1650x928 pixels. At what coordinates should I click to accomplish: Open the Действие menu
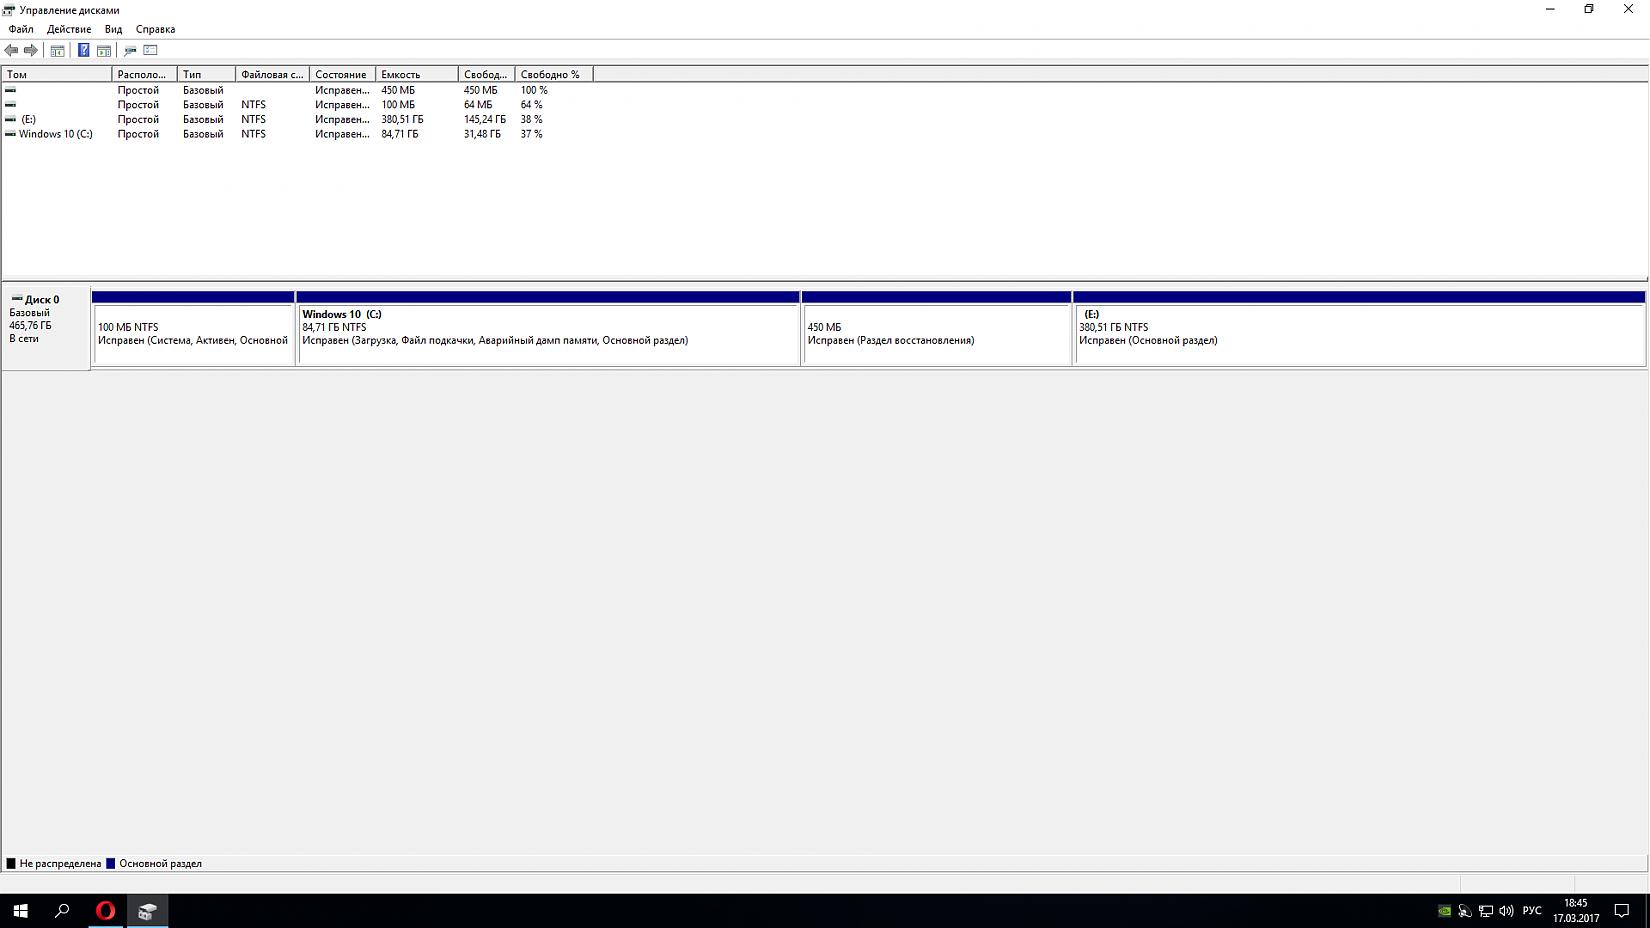(69, 29)
